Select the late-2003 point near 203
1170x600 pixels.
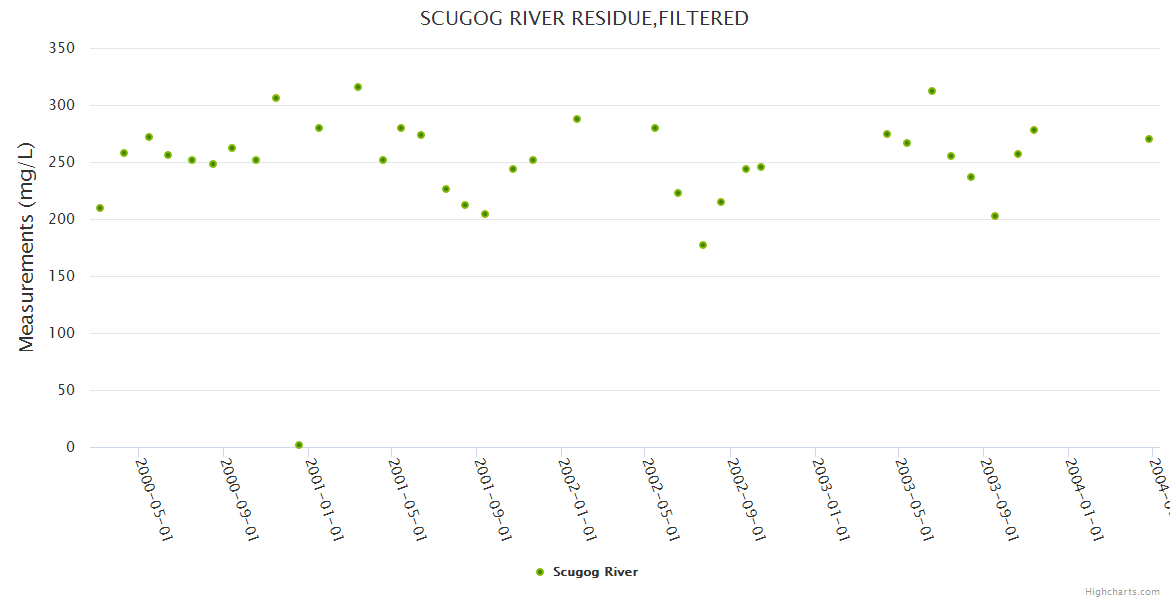pyautogui.click(x=995, y=216)
